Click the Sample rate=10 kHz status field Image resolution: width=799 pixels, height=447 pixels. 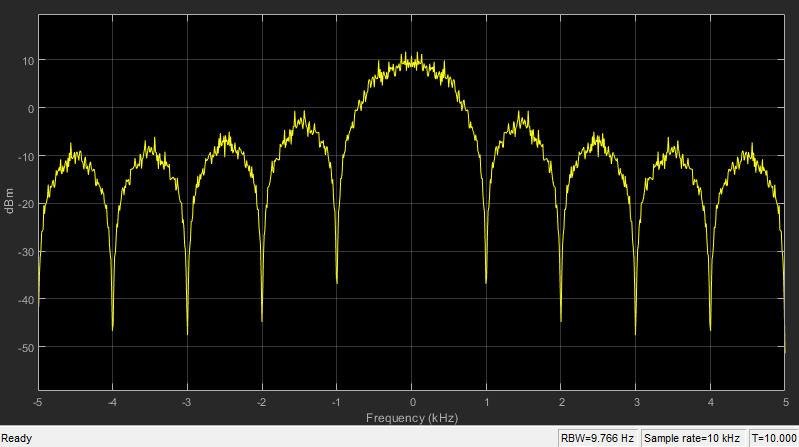click(691, 438)
